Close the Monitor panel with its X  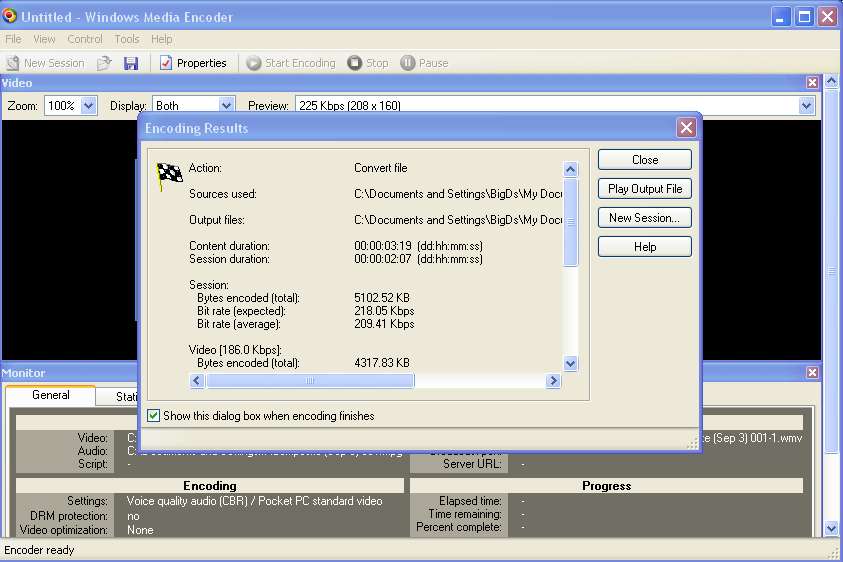[812, 372]
